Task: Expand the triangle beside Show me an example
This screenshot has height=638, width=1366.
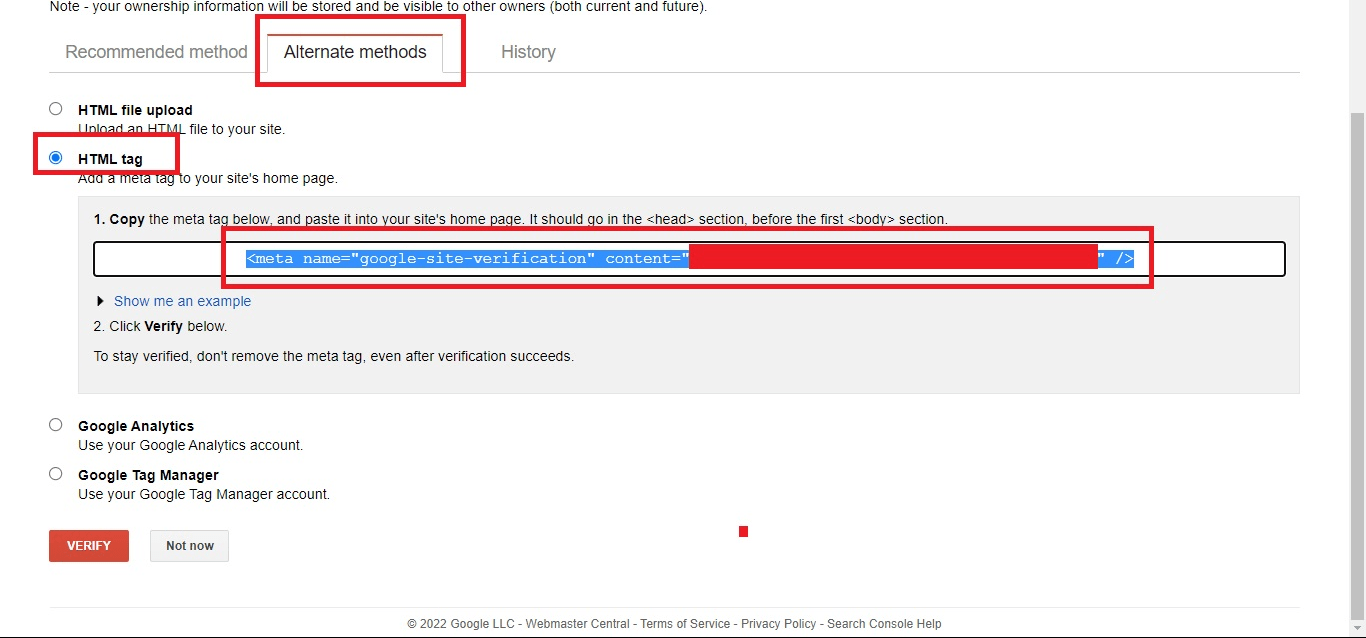Action: 100,301
